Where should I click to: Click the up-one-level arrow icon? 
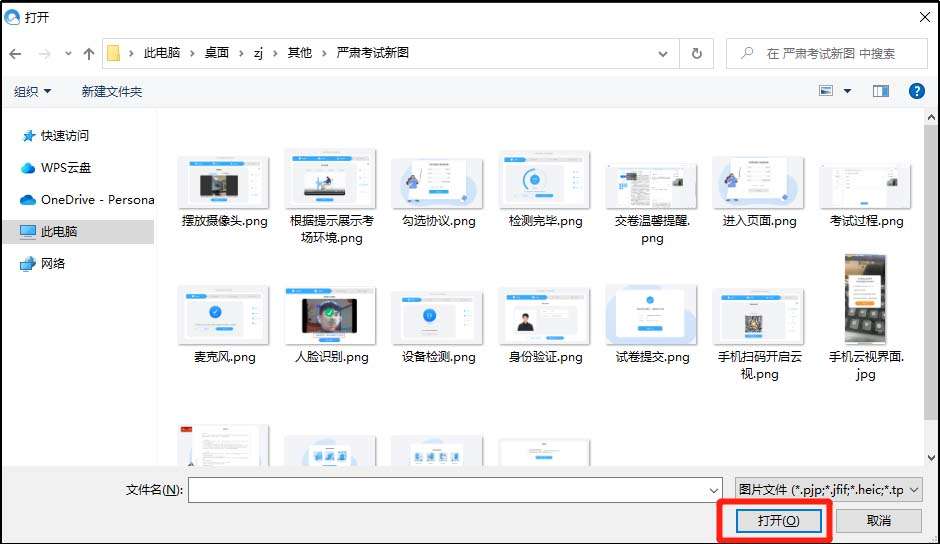pyautogui.click(x=89, y=54)
